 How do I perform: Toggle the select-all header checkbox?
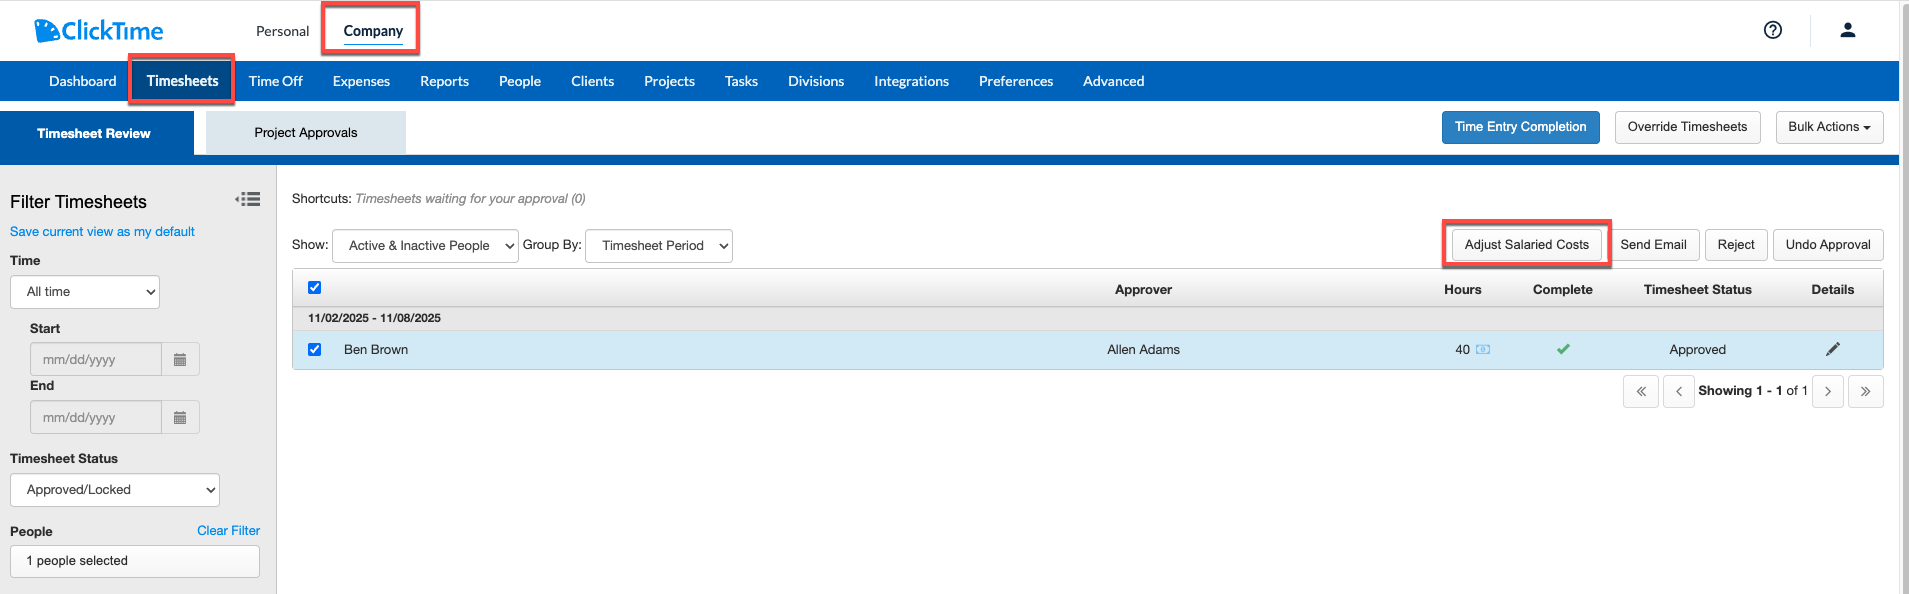click(x=315, y=288)
